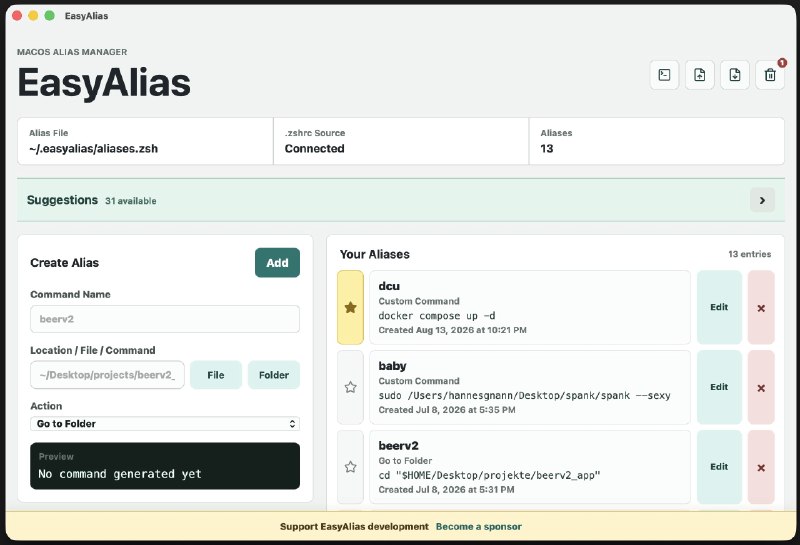The width and height of the screenshot is (800, 545).
Task: Click the cd beerv2_app command text
Action: pyautogui.click(x=489, y=475)
